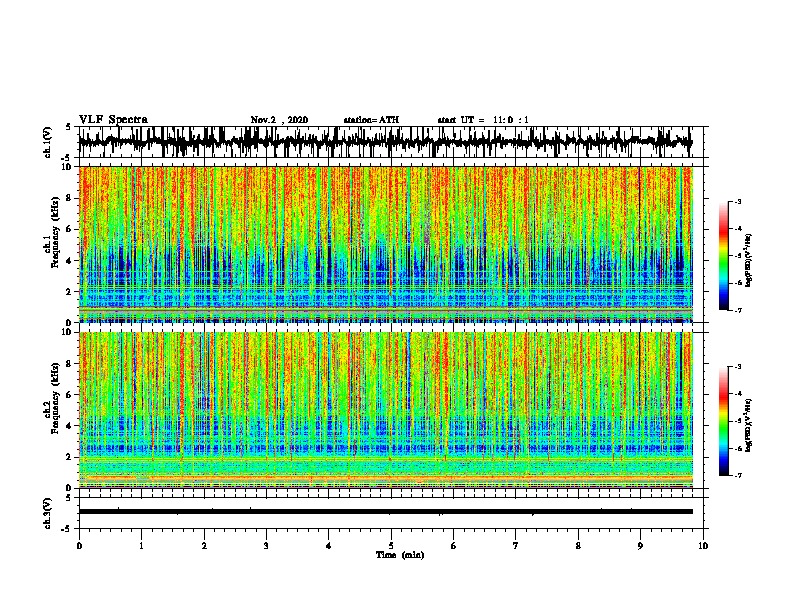Click the "-7" tick on ch.2 colorbar
This screenshot has height=612, width=792.
click(x=738, y=475)
